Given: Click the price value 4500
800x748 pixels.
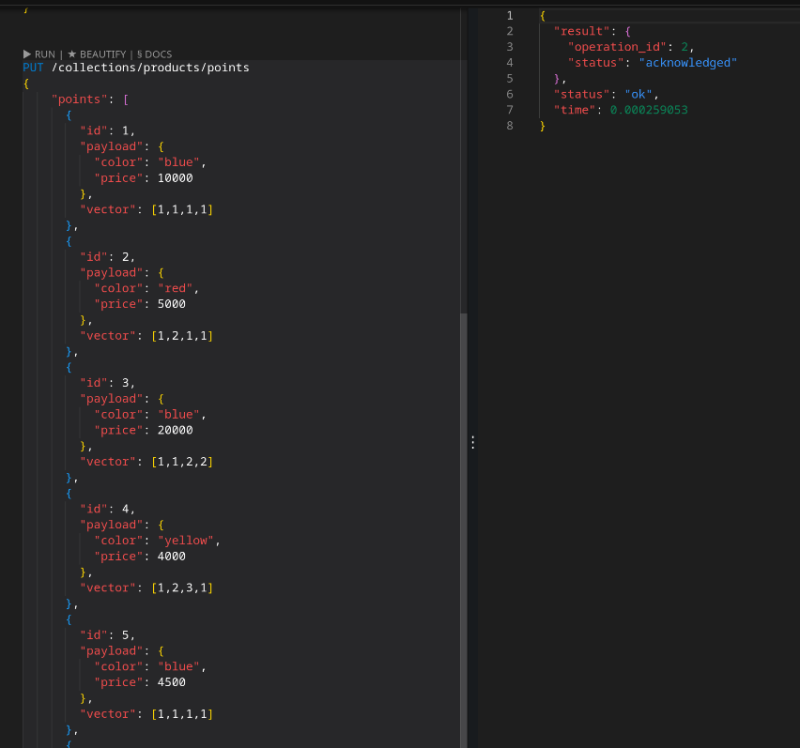Looking at the screenshot, I should click(x=172, y=682).
